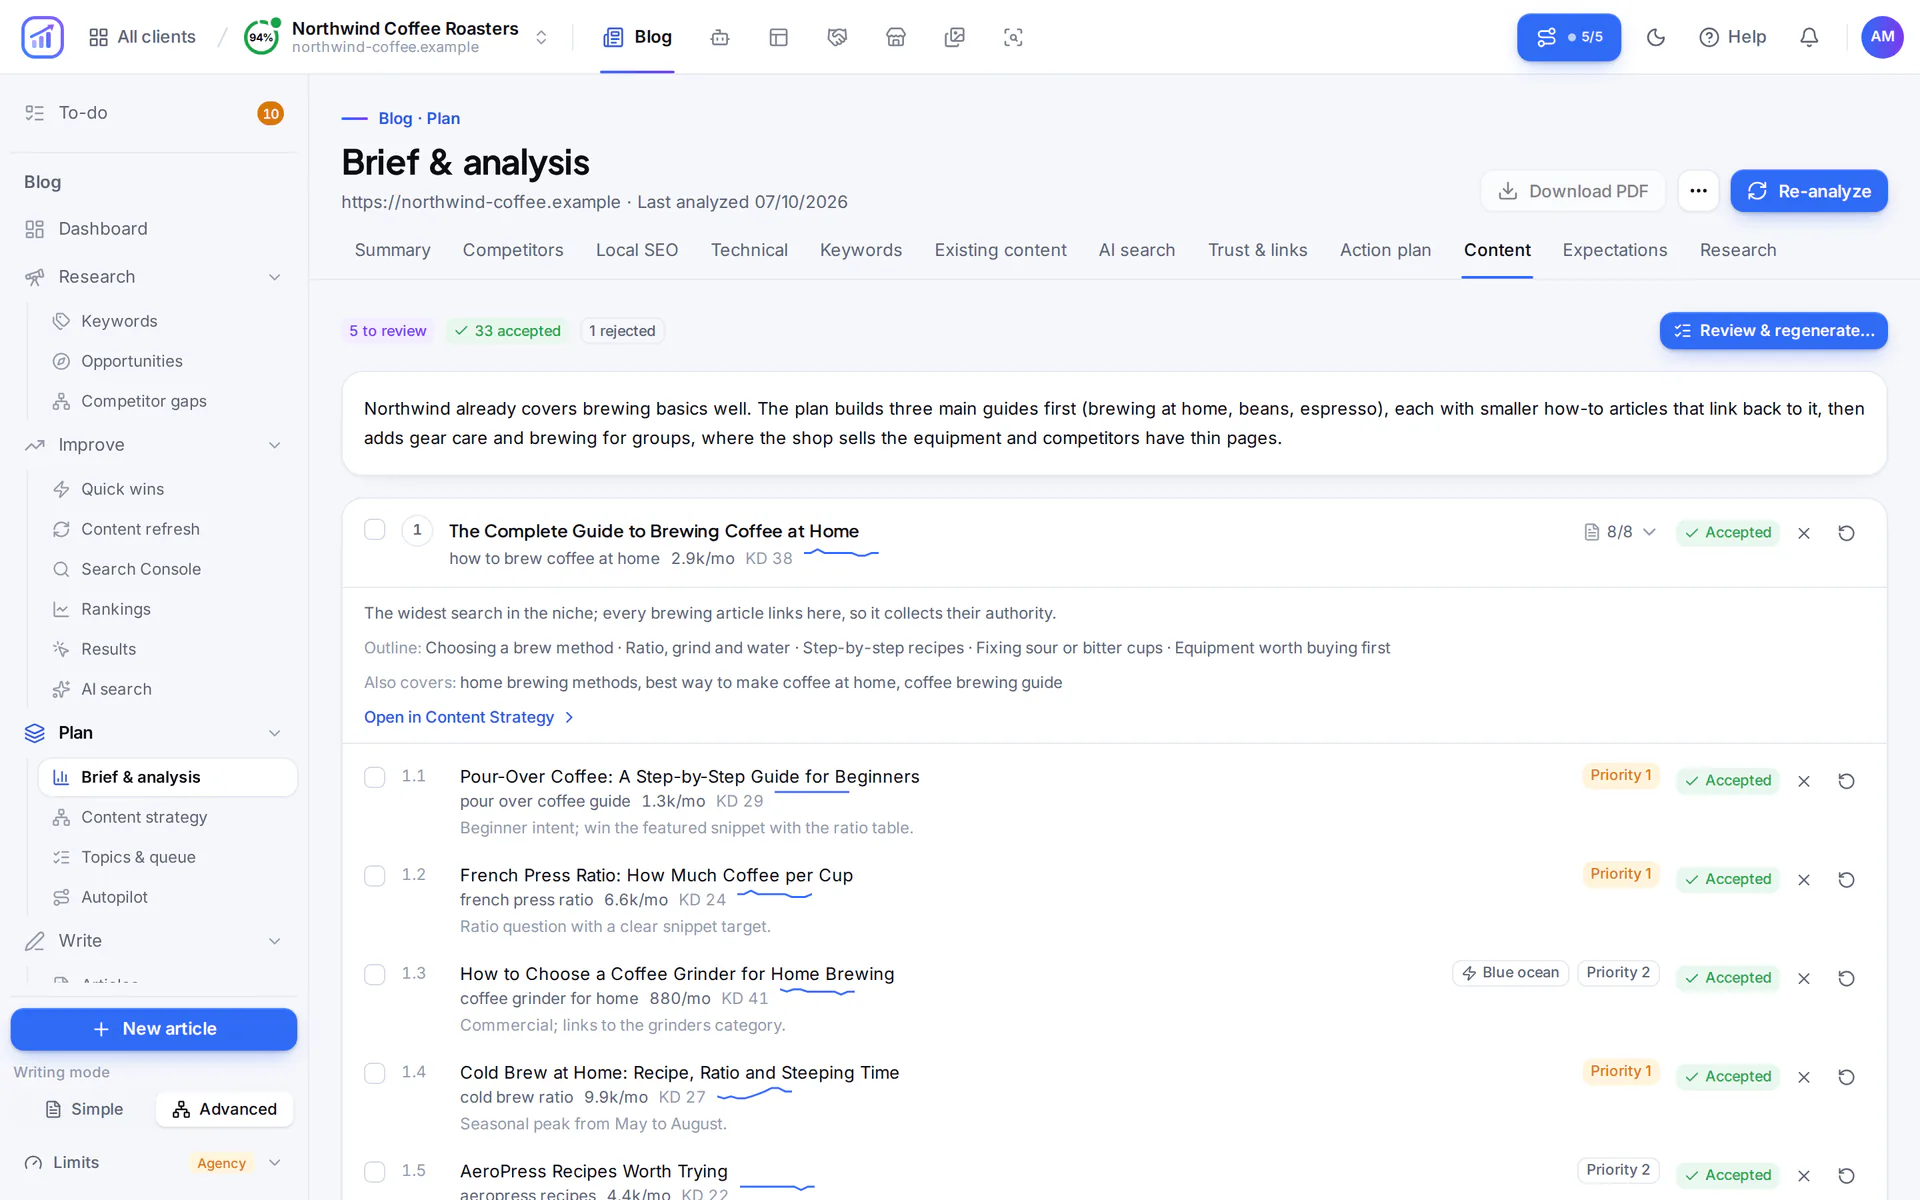The height and width of the screenshot is (1200, 1920).
Task: Open notifications bell
Action: pyautogui.click(x=1809, y=37)
